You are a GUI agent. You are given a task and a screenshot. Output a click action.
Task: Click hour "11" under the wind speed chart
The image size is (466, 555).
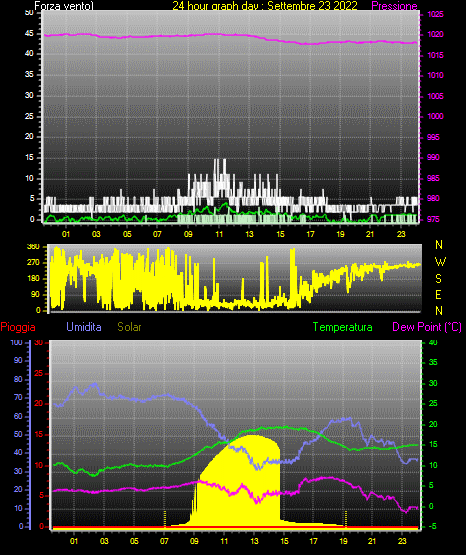click(219, 234)
